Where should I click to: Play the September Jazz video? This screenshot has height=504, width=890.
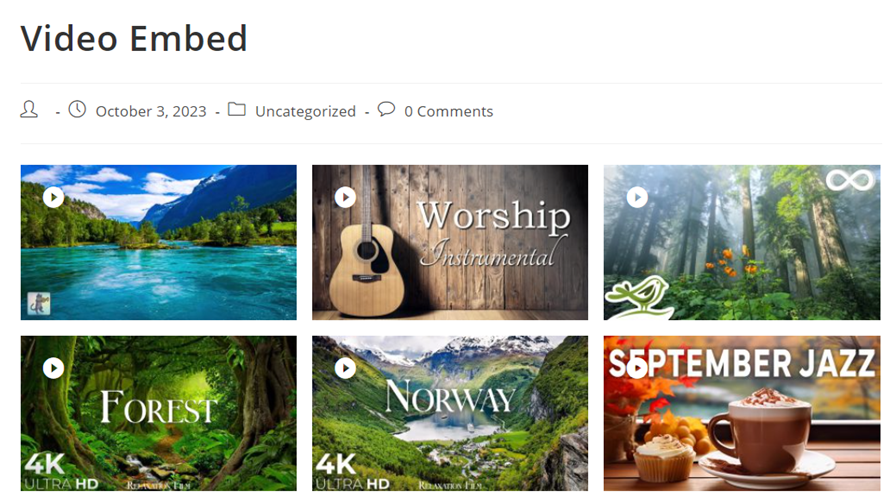coord(637,369)
